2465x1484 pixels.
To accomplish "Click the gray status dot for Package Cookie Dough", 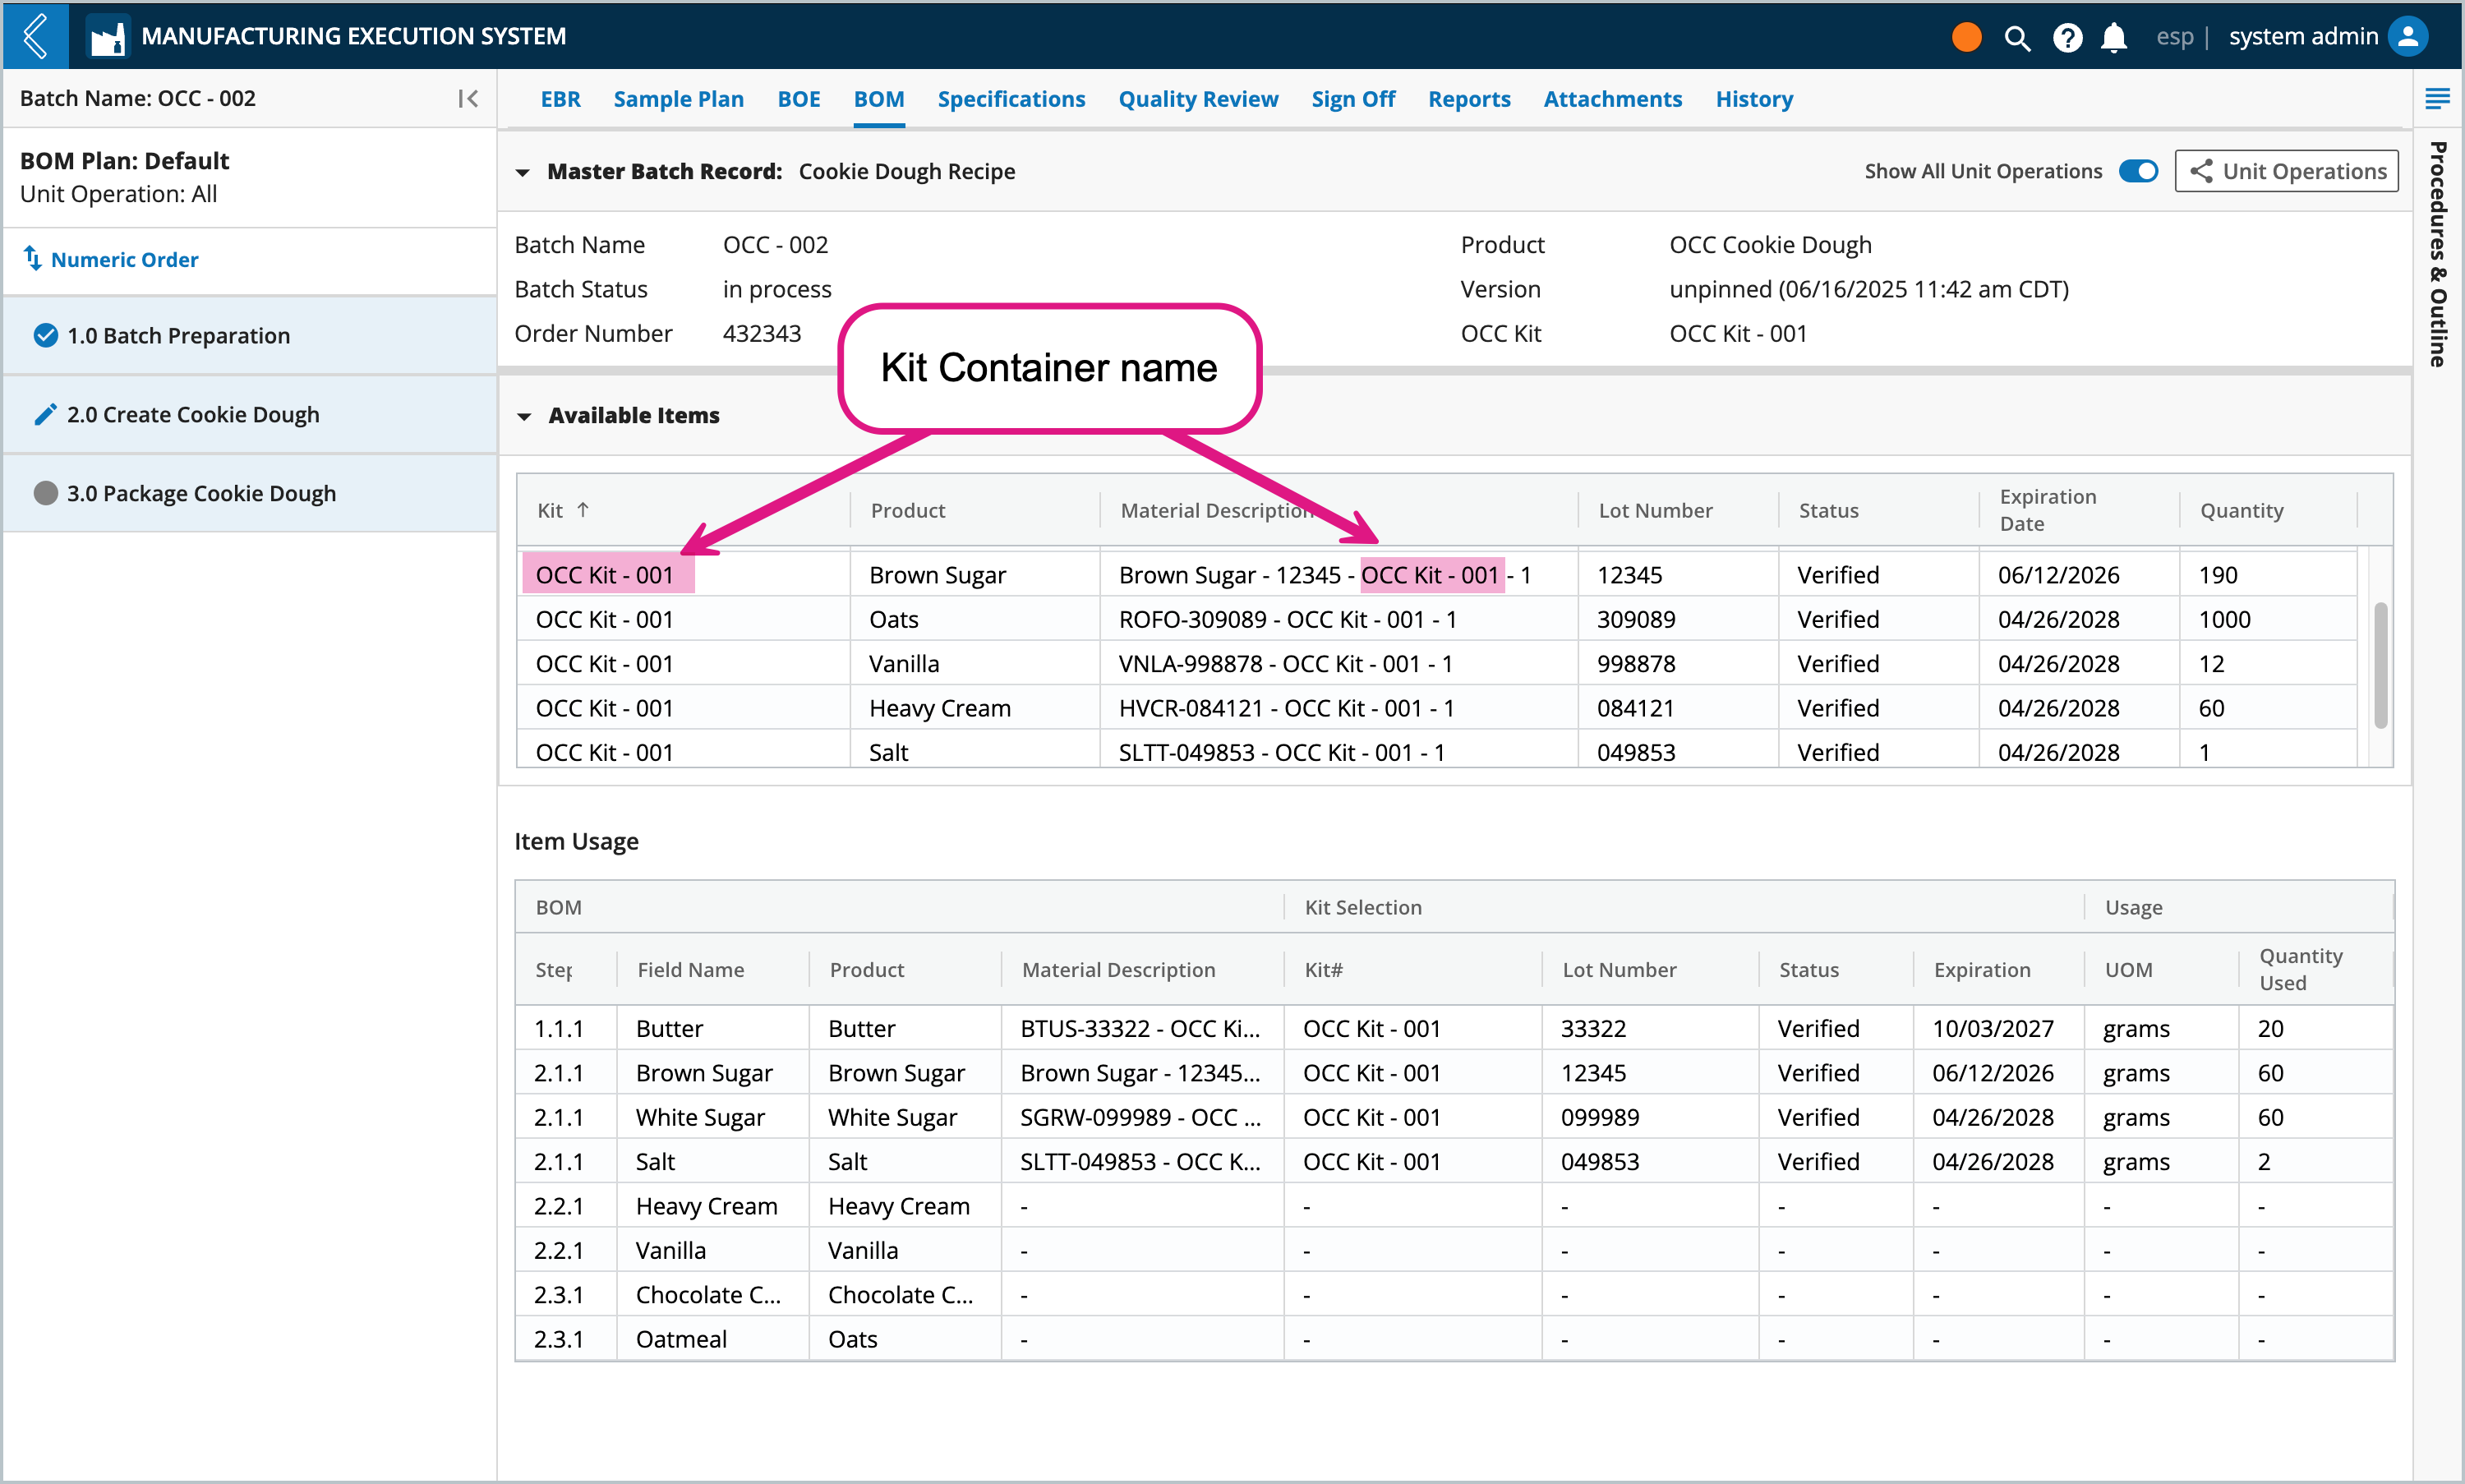I will click(45, 493).
